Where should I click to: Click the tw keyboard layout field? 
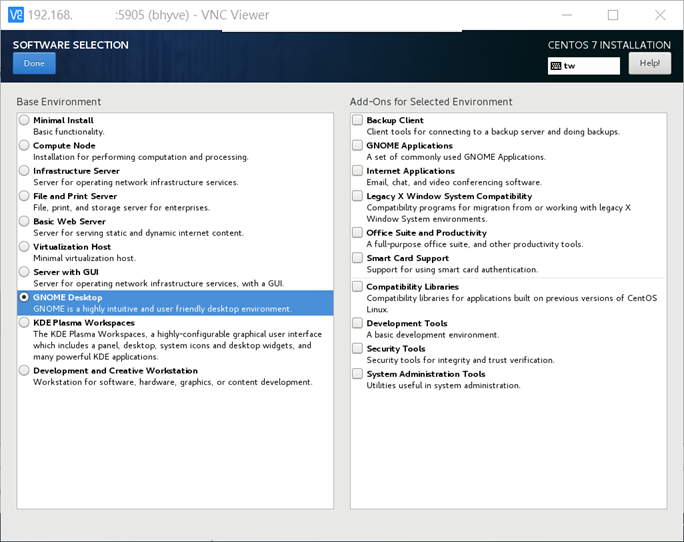pyautogui.click(x=584, y=66)
